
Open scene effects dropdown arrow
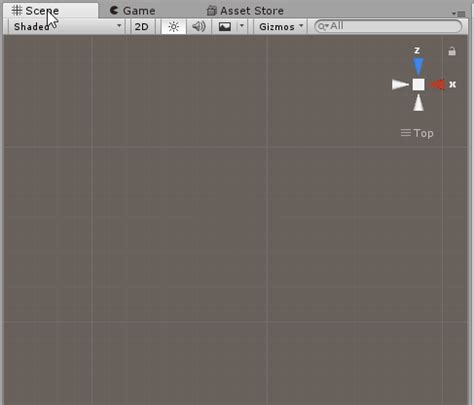pyautogui.click(x=242, y=26)
